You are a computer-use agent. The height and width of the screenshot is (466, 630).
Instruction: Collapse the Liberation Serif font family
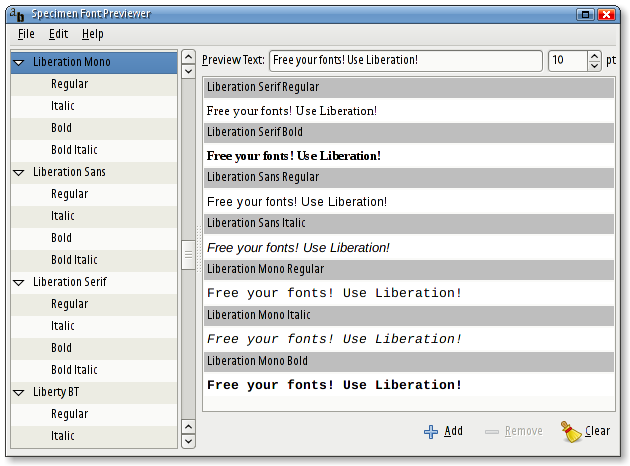tap(19, 282)
